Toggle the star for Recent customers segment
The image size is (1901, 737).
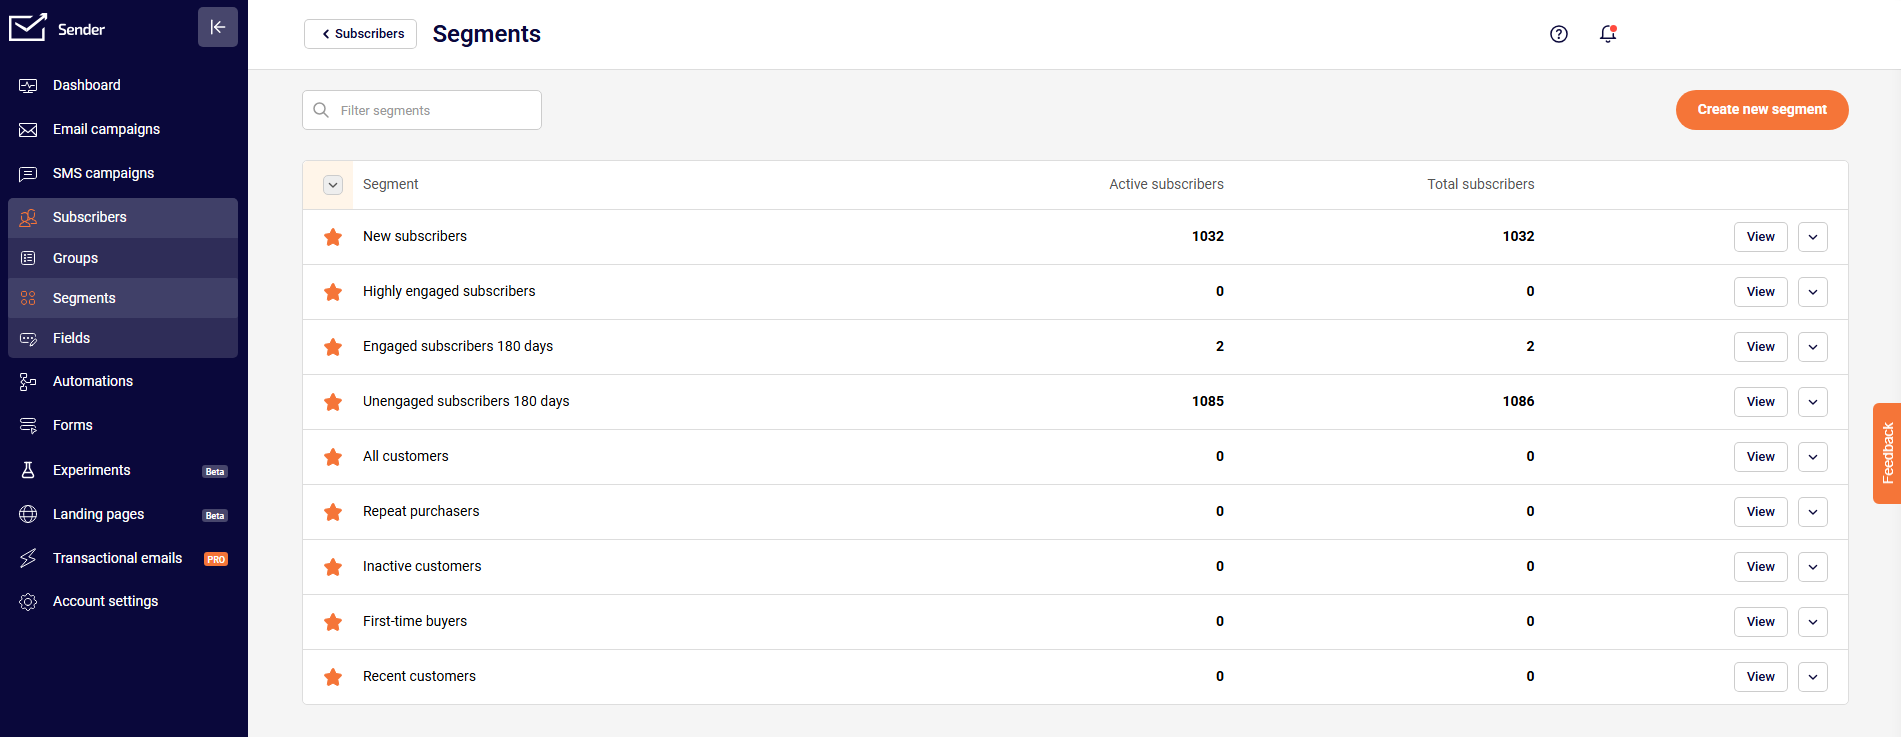pyautogui.click(x=333, y=677)
